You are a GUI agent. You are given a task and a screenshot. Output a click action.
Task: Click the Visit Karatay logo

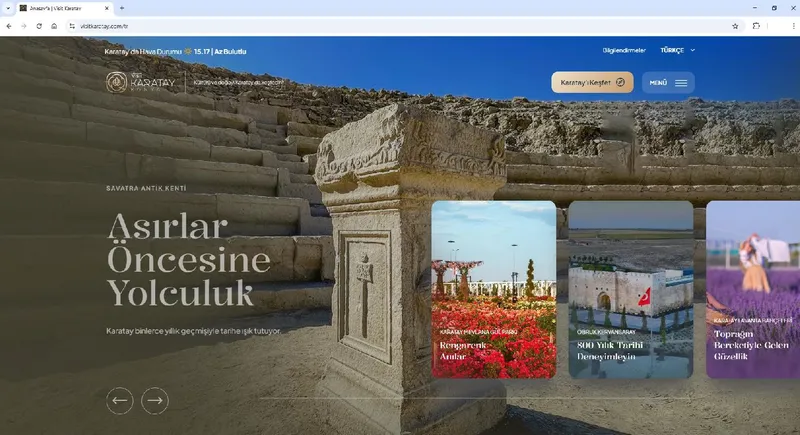[x=144, y=82]
